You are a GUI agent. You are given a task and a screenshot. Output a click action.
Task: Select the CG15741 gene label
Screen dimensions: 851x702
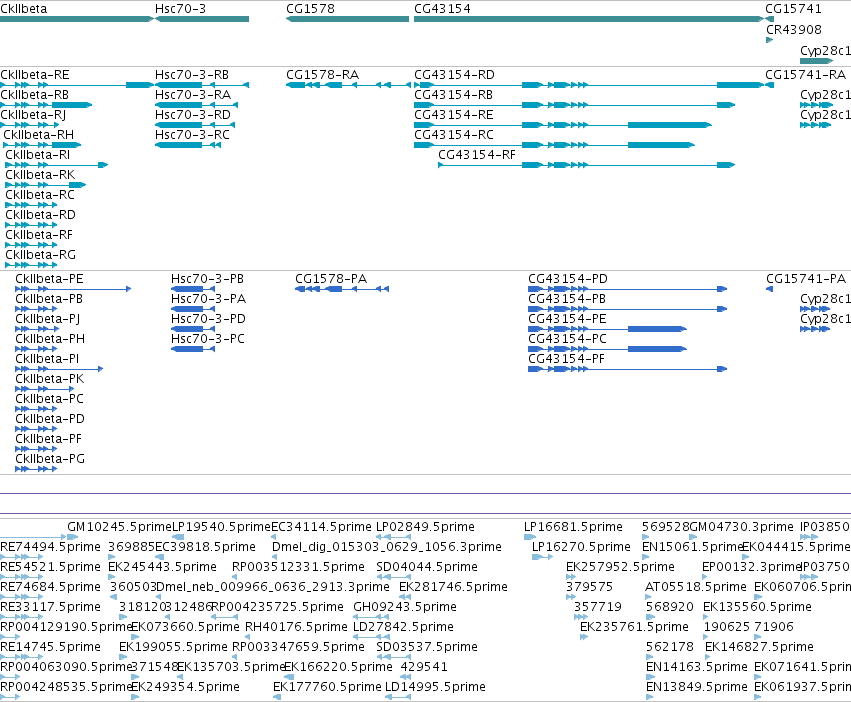tap(793, 9)
